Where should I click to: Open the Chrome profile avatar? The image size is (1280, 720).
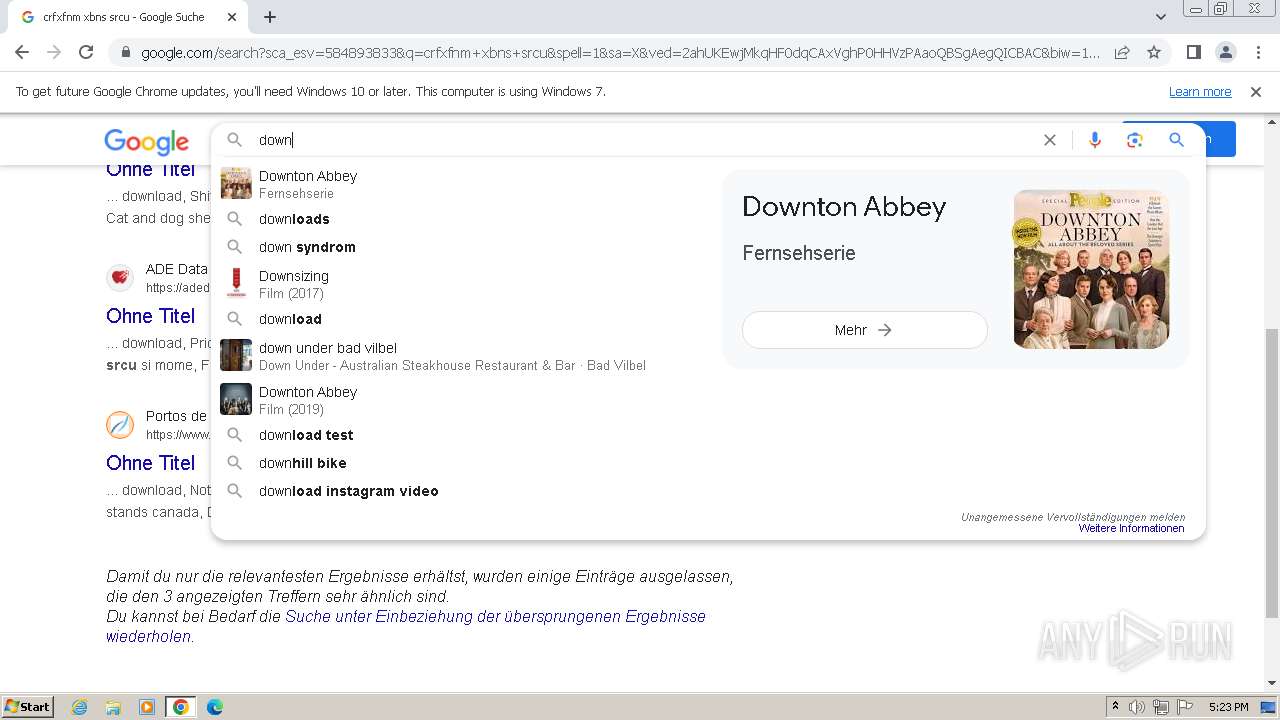pyautogui.click(x=1225, y=52)
